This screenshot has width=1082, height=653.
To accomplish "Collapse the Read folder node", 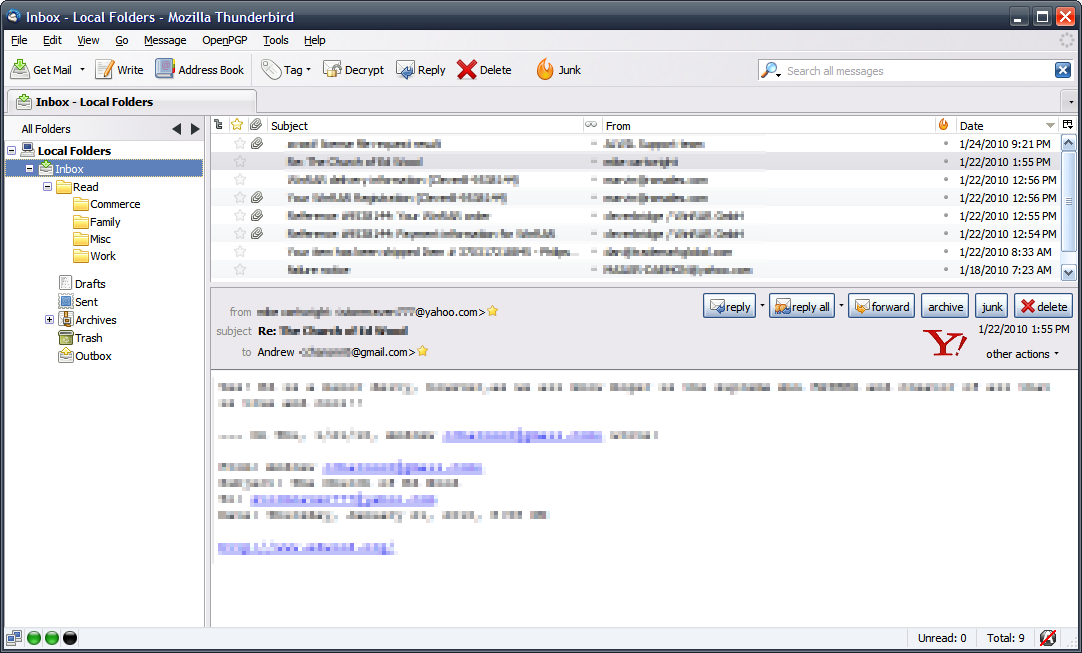I will pos(48,186).
